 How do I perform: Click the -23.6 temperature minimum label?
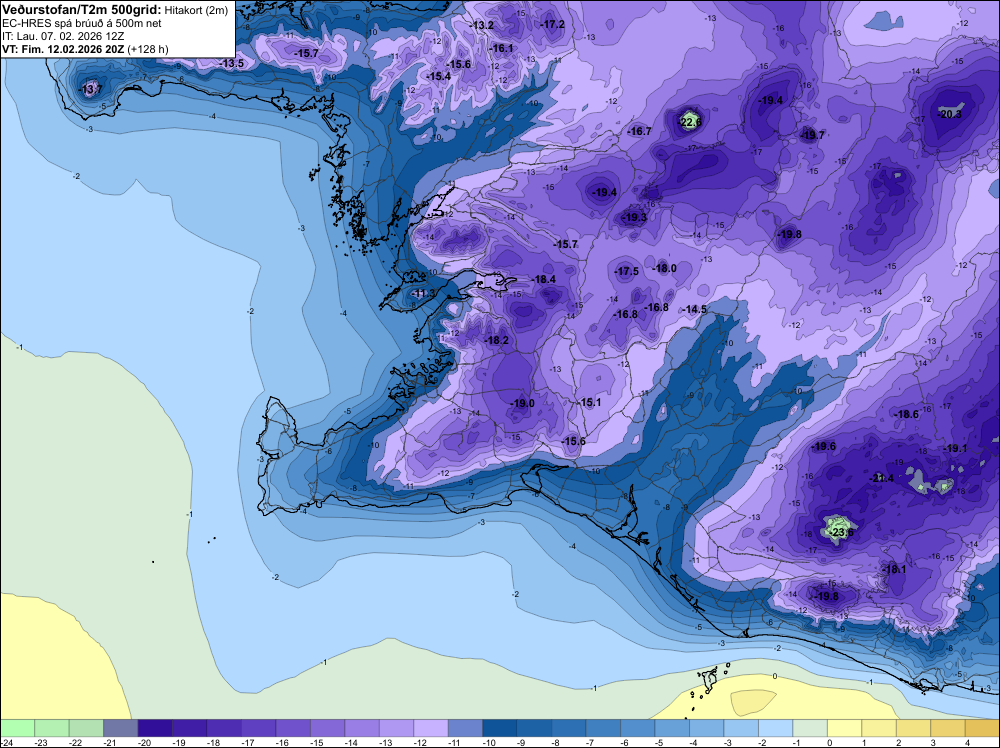click(842, 532)
